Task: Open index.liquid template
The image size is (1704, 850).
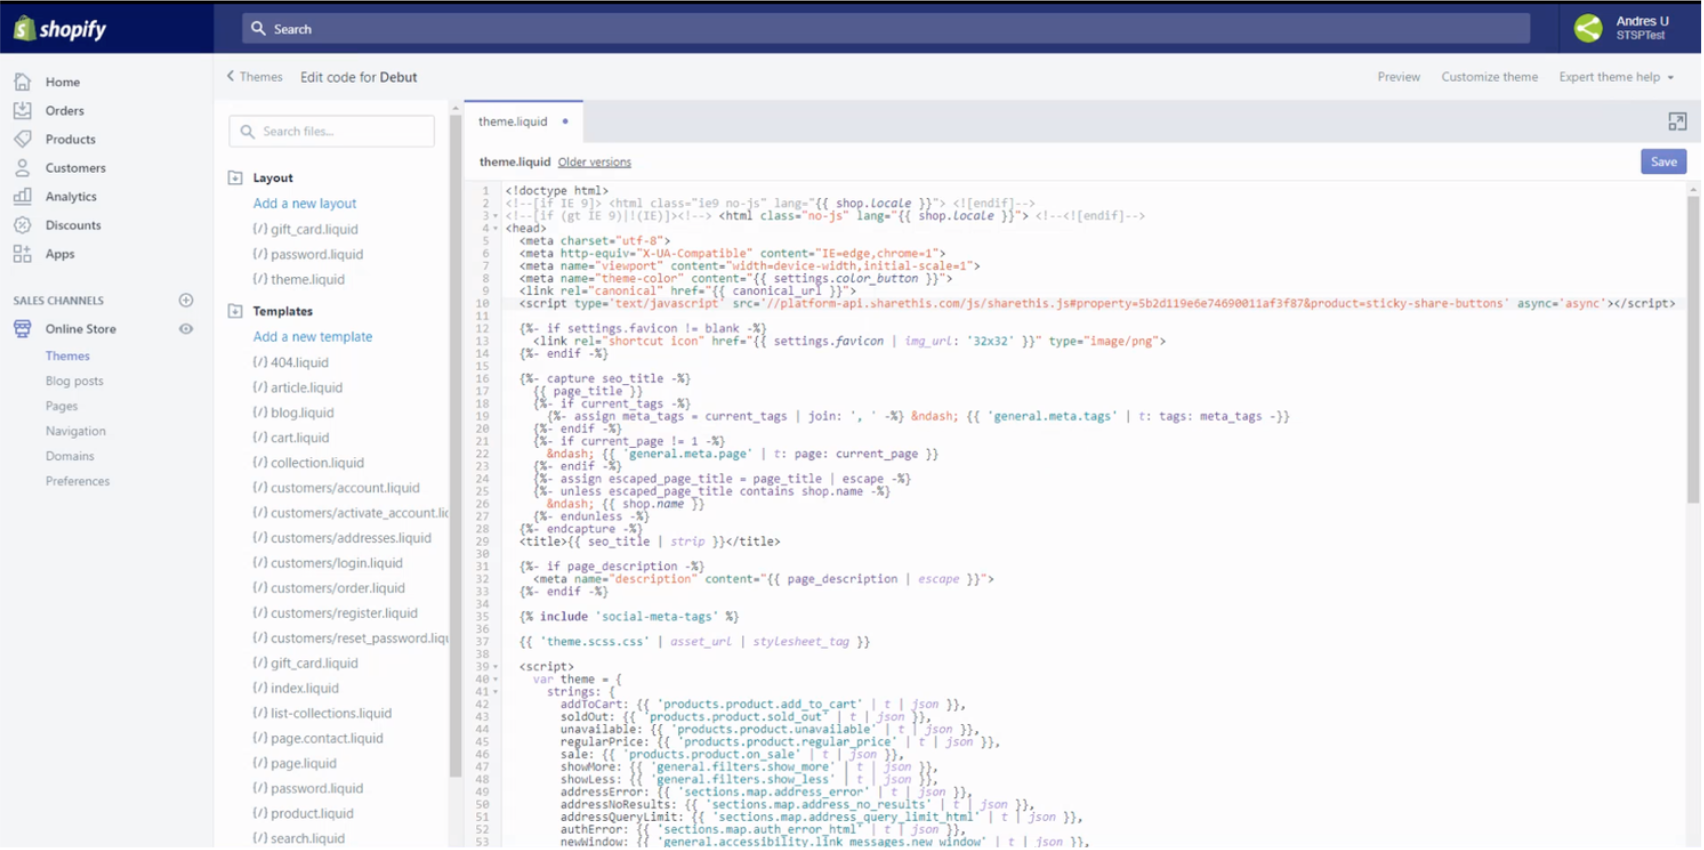Action: pyautogui.click(x=295, y=688)
